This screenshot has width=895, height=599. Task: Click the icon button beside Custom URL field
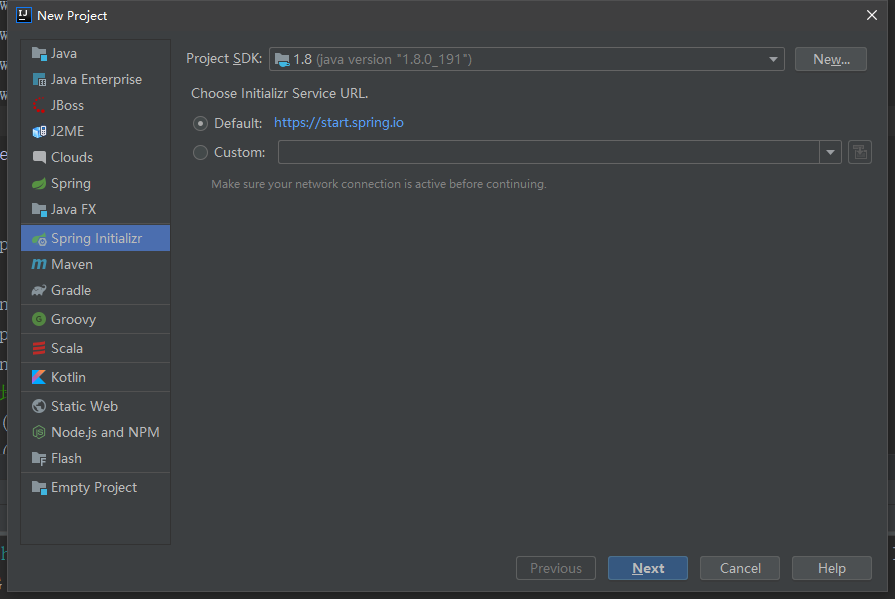860,152
